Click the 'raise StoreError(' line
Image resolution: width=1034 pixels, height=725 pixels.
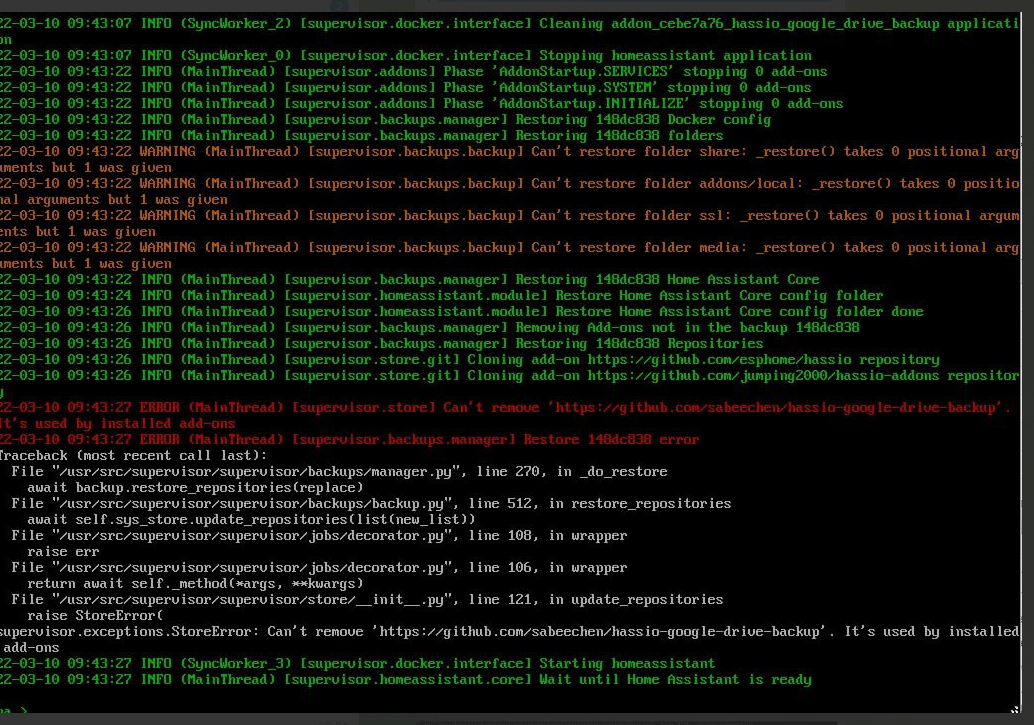coord(95,615)
